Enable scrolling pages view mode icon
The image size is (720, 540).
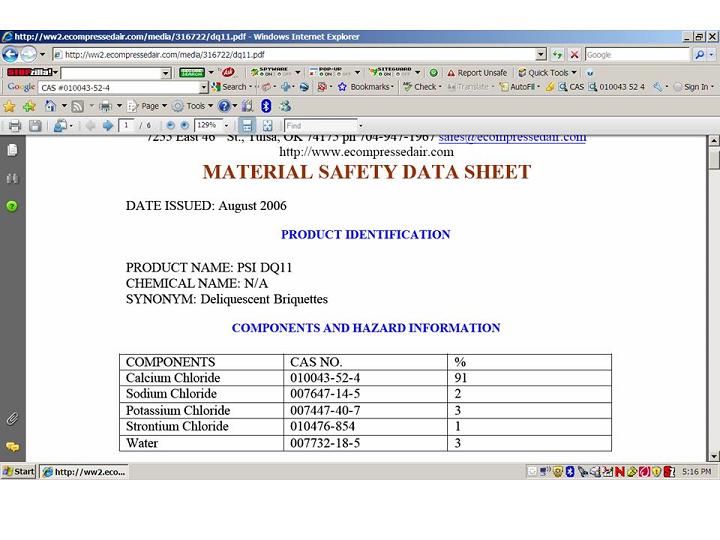coord(247,125)
